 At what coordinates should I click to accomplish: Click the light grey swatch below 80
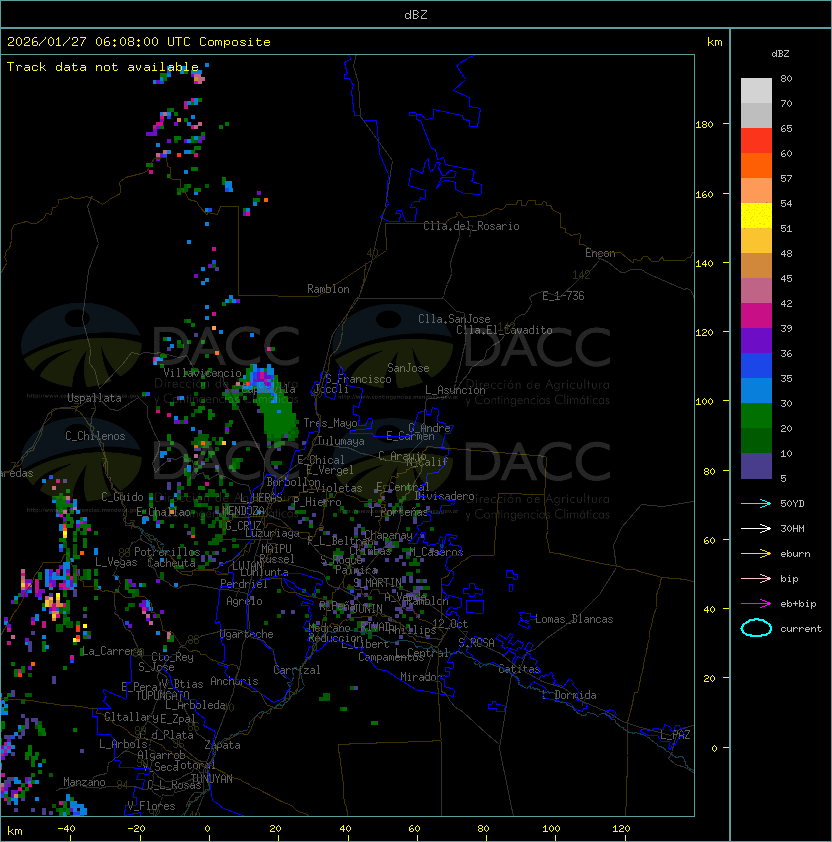(x=756, y=91)
